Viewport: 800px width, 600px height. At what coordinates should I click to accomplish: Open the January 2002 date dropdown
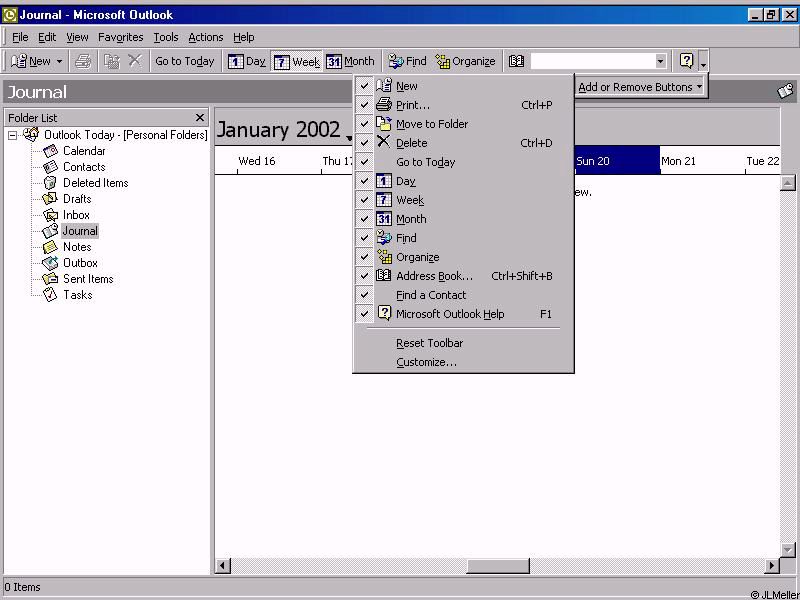[349, 138]
